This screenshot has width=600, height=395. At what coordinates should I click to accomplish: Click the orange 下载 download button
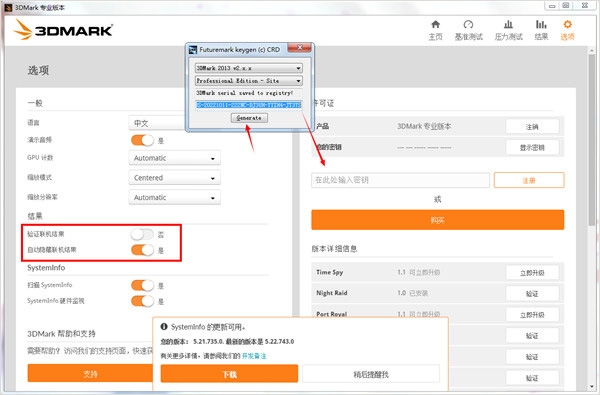point(229,374)
